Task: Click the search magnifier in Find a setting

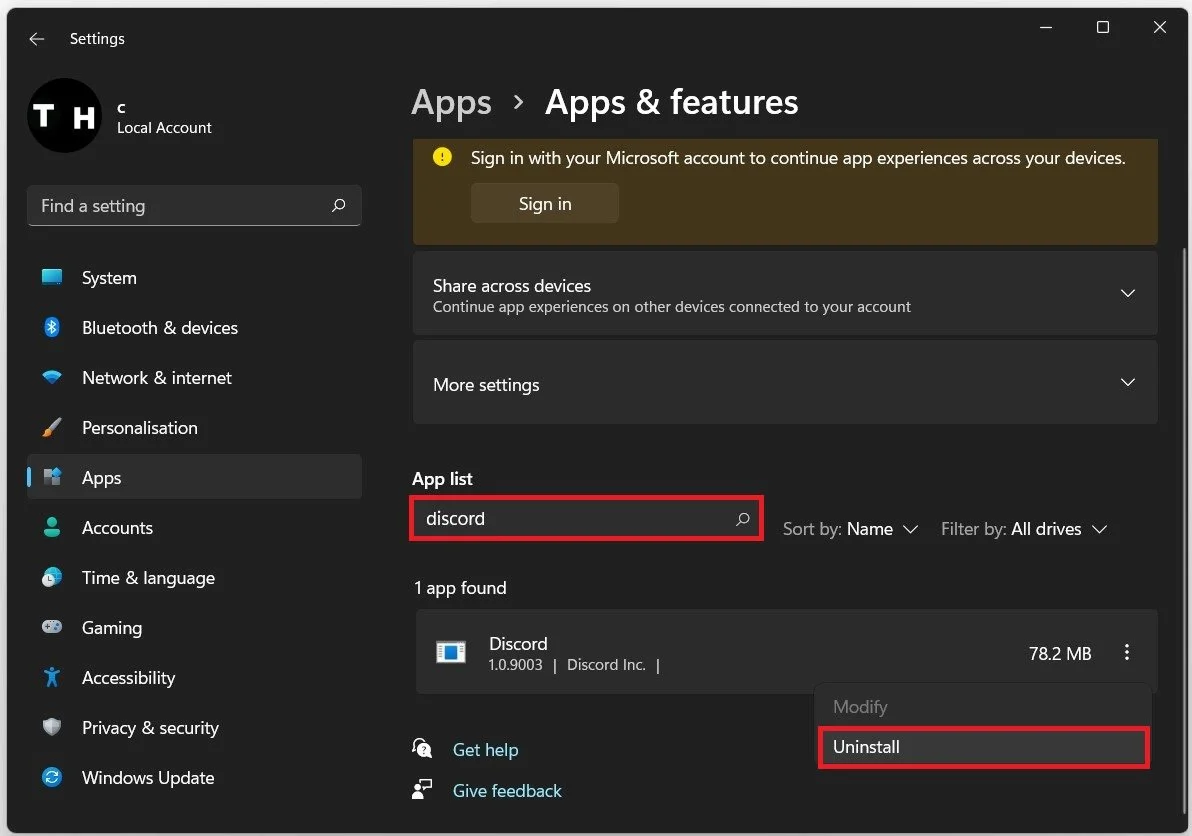Action: [338, 205]
